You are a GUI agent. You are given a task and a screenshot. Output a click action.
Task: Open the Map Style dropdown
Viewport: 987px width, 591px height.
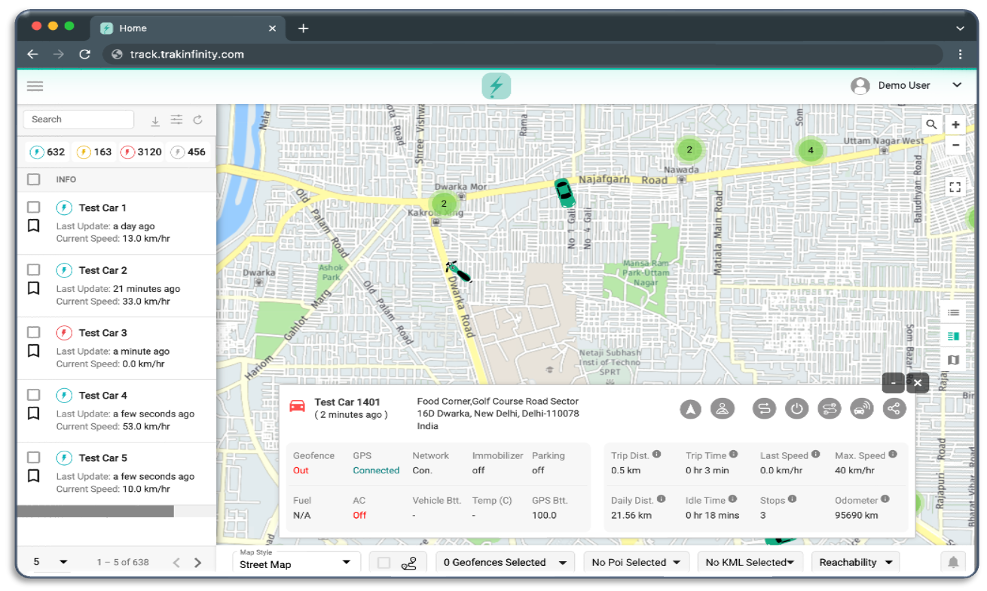coord(297,563)
